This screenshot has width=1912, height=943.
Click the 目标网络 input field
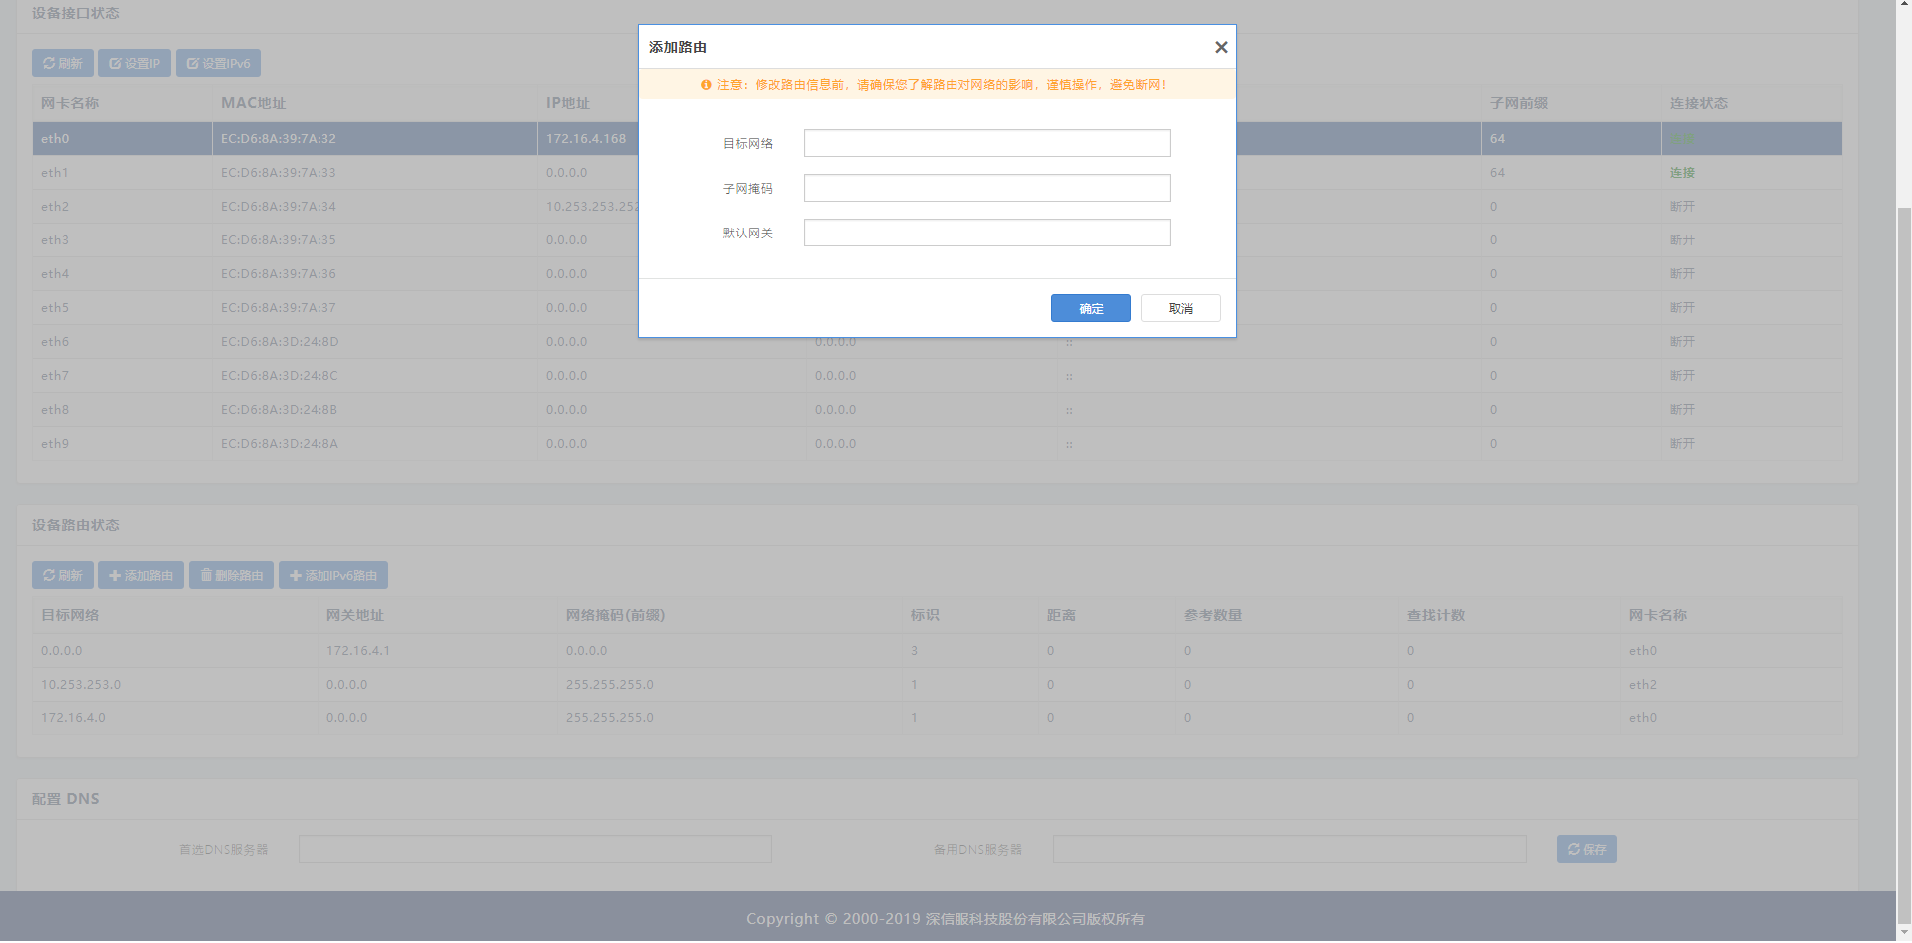986,143
